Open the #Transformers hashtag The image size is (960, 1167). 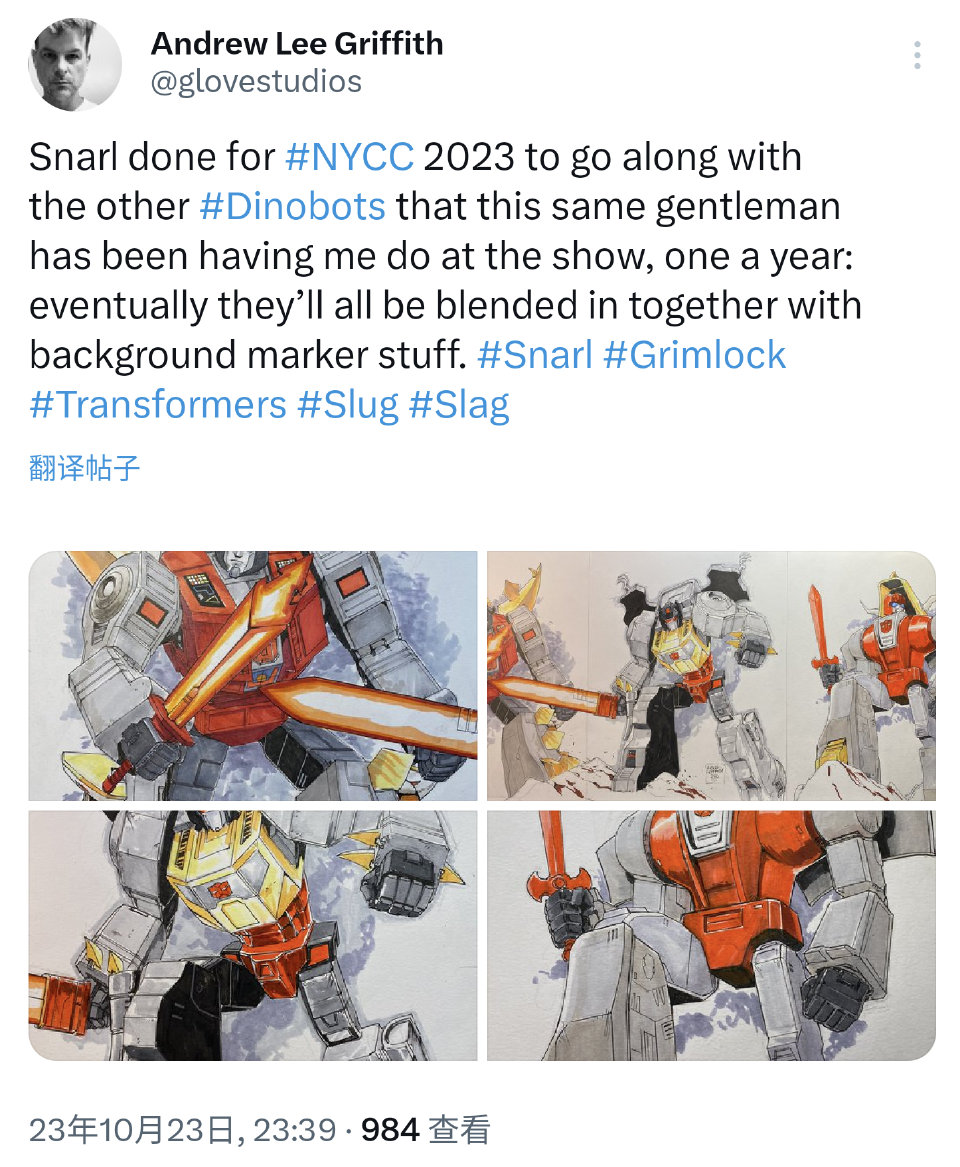pos(158,404)
